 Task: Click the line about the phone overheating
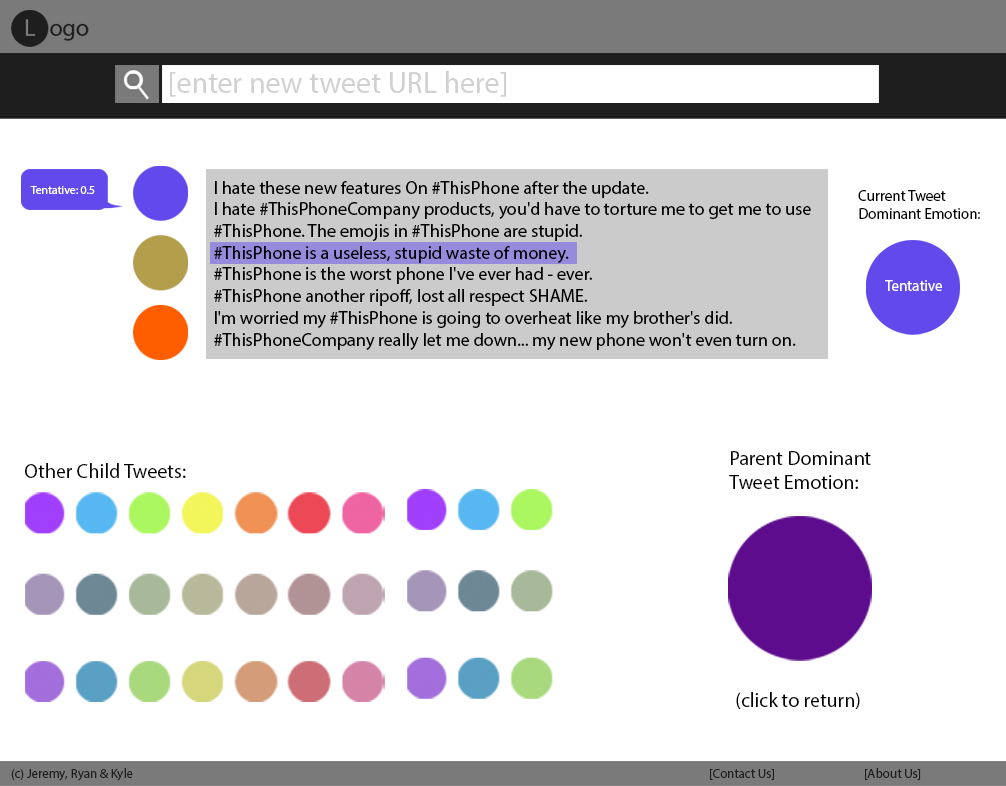473,318
